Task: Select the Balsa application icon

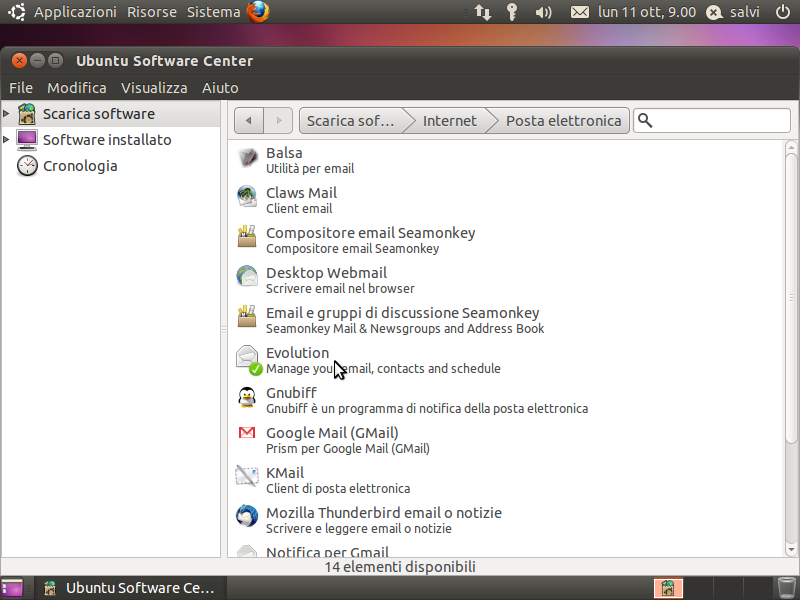Action: [x=247, y=159]
